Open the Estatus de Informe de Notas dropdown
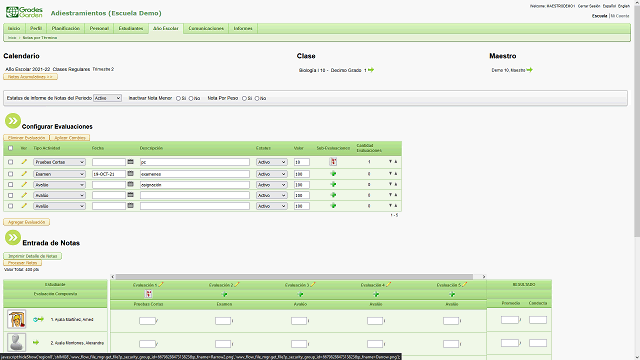This screenshot has width=640, height=360. click(107, 98)
